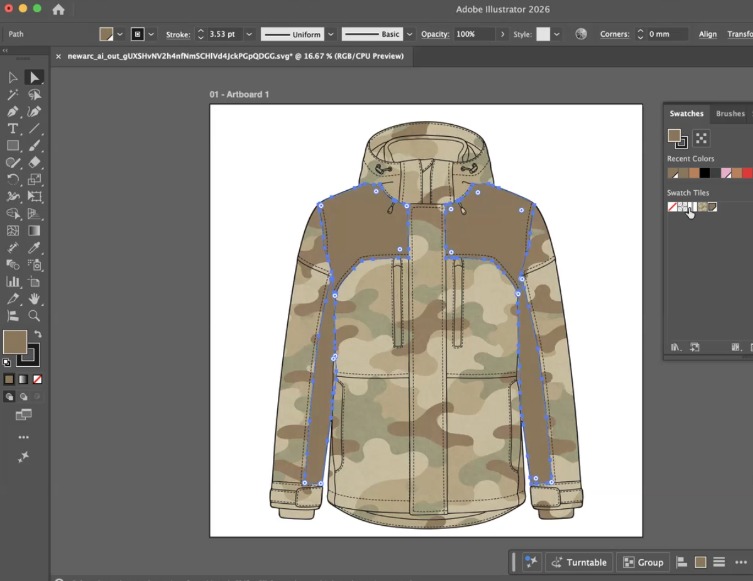
Task: Select the newarc_ai_out SVG document tab
Action: pyautogui.click(x=235, y=56)
